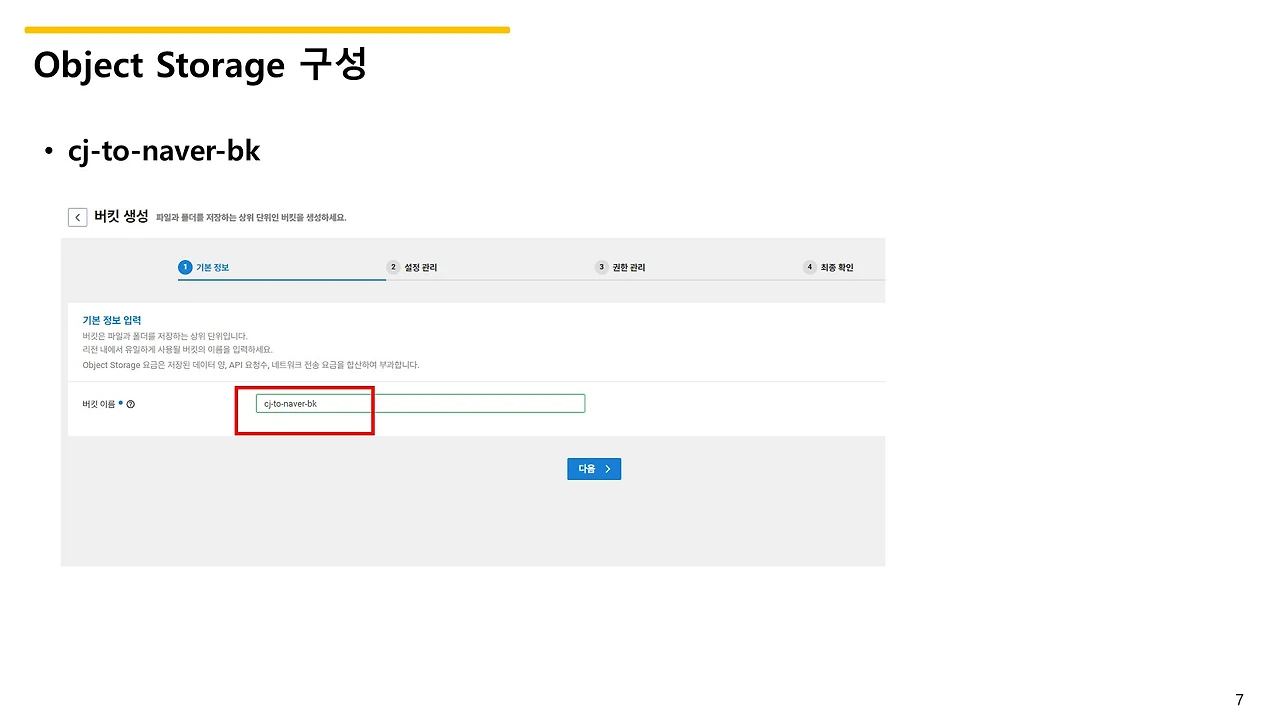The image size is (1280, 720).
Task: Open the 최종 확인 step tab
Action: click(829, 267)
